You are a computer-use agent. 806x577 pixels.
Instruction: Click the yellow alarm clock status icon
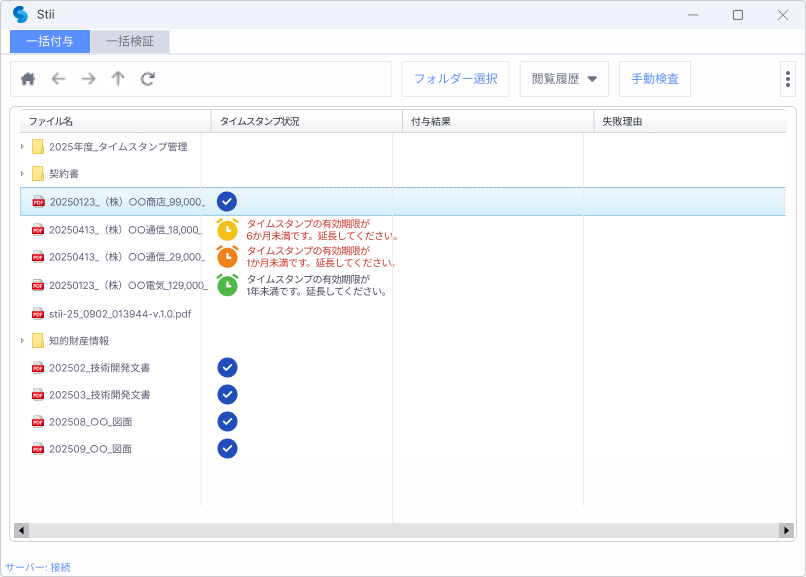tap(227, 229)
